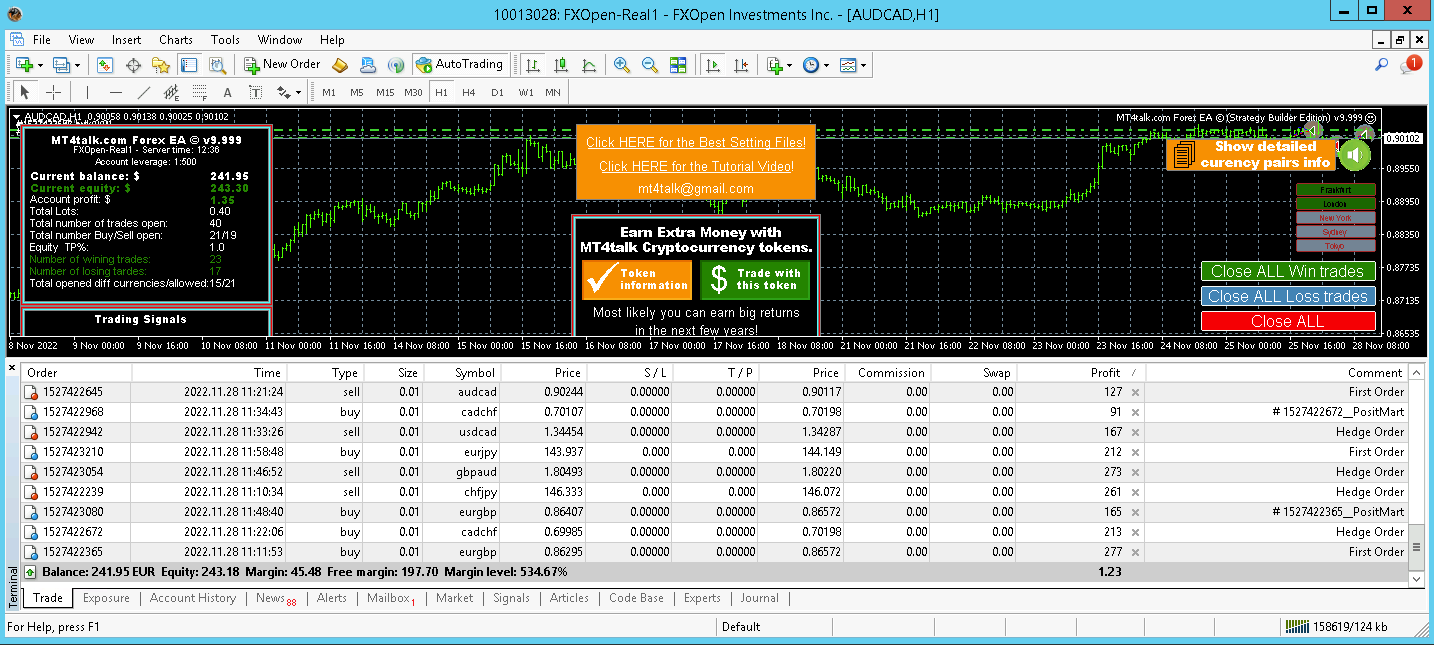Switch chart to bar chart
1434x645 pixels.
point(533,64)
